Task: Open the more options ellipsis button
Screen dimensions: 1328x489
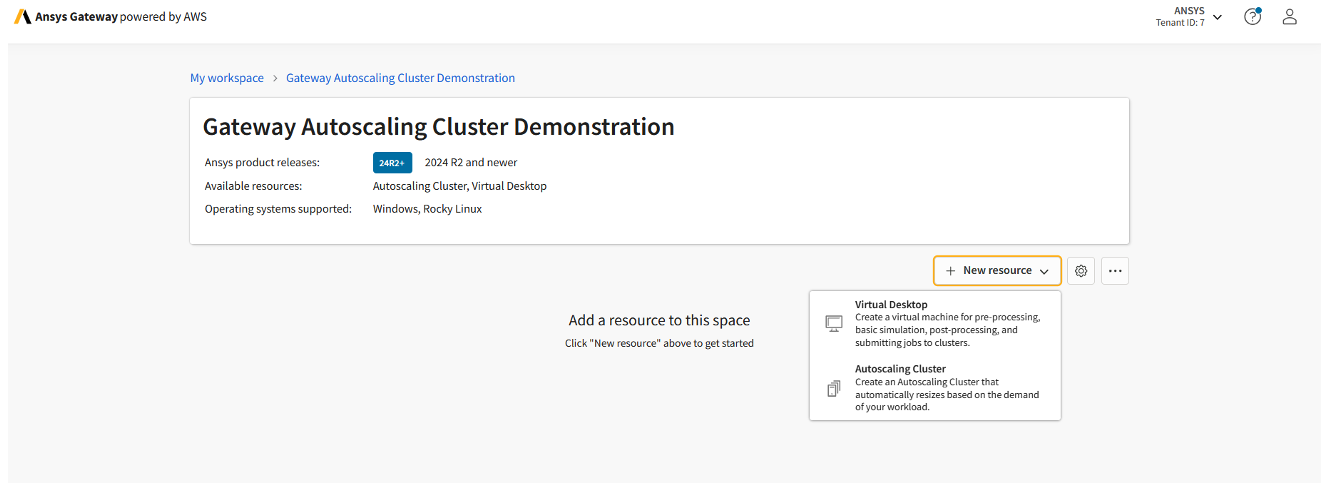Action: 1115,271
